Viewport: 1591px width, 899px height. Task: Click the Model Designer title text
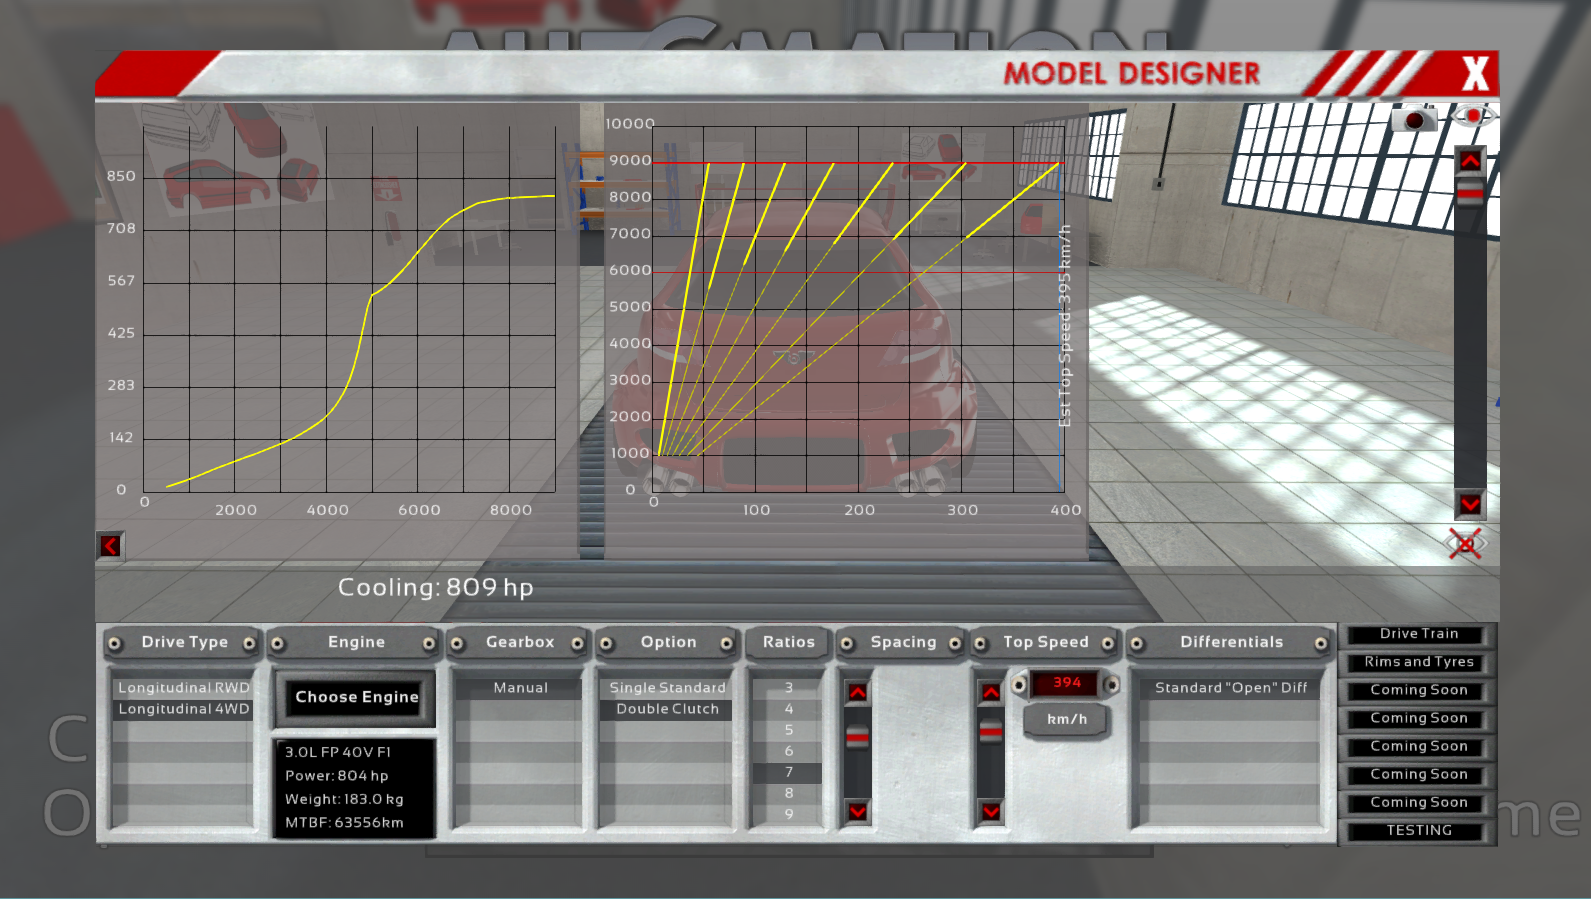(1131, 74)
